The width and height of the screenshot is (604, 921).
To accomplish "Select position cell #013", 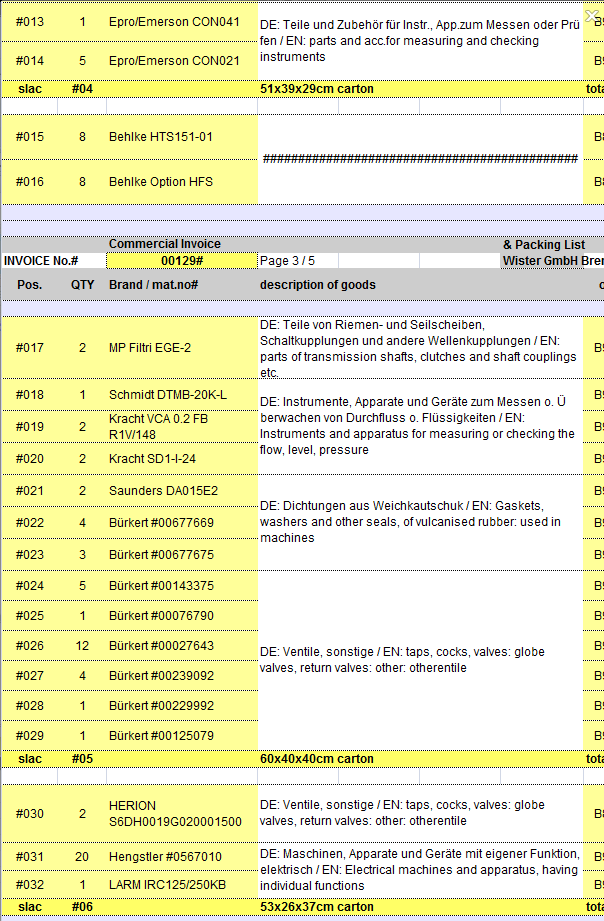I will point(30,22).
